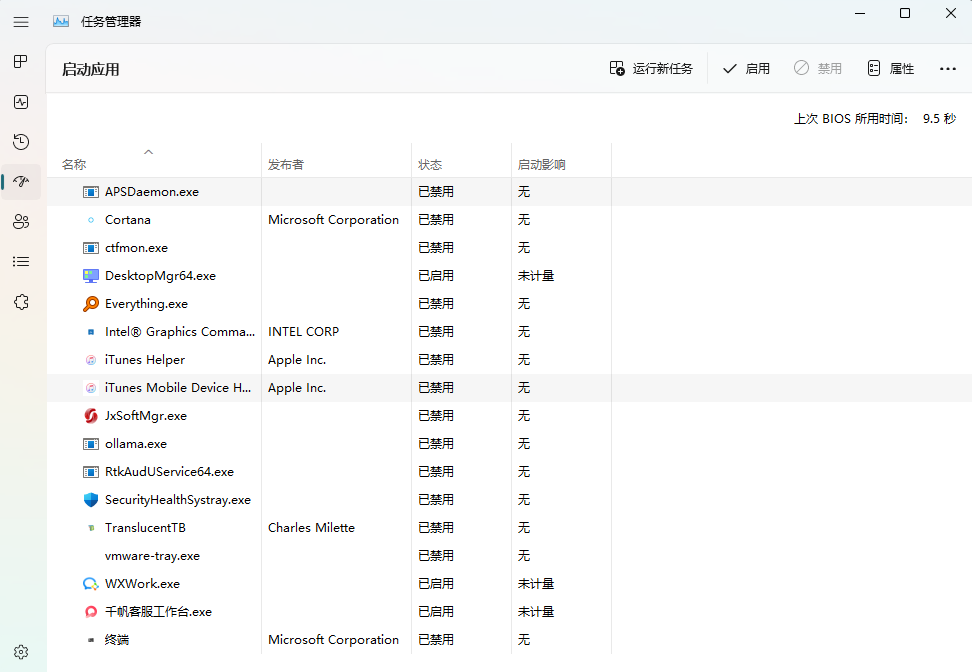This screenshot has width=972, height=672.
Task: Click the 运行新任务 button
Action: [651, 68]
